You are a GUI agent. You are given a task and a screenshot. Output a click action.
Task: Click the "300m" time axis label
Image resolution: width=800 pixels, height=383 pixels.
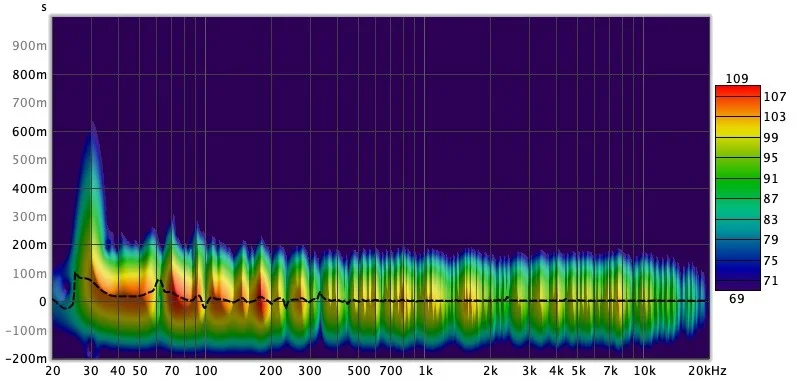[30, 217]
